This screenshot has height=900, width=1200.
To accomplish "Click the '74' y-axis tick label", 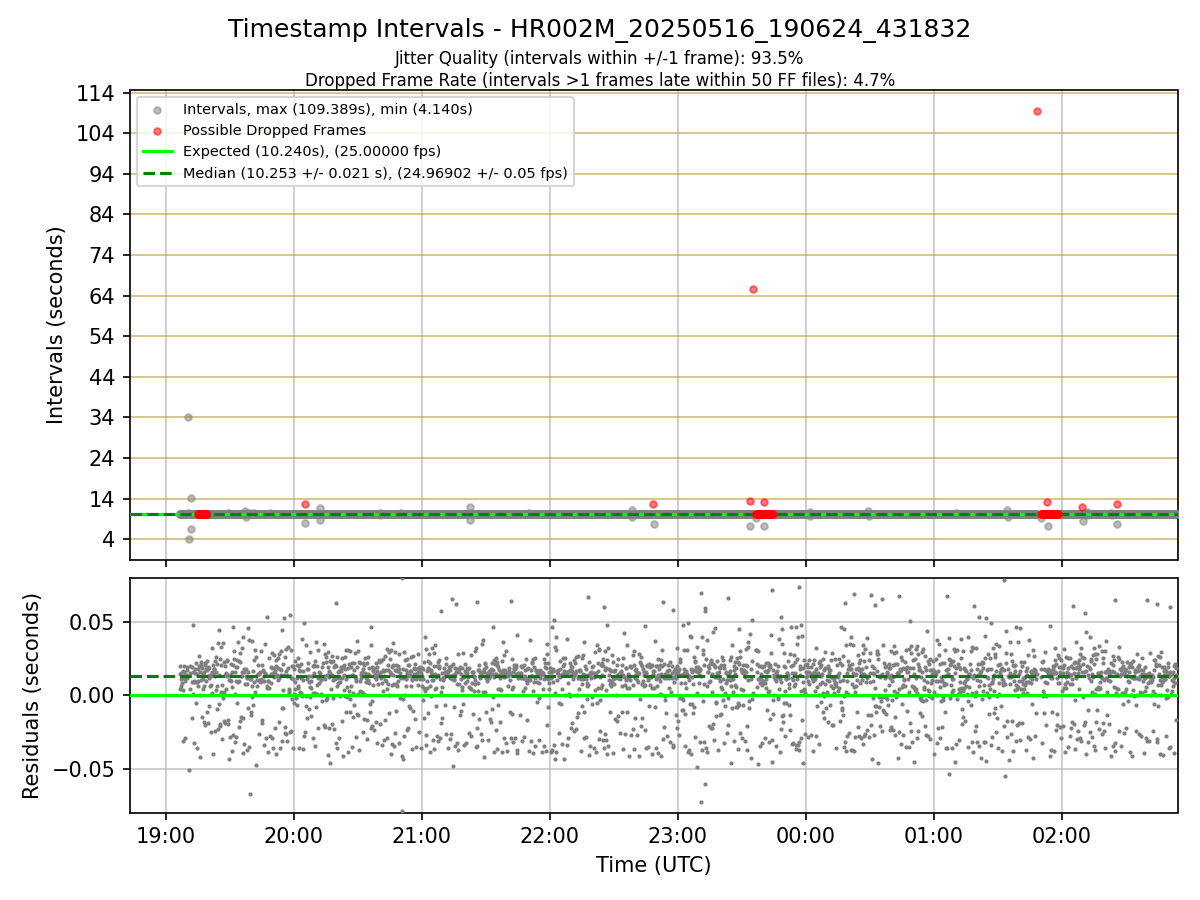I will click(x=101, y=255).
